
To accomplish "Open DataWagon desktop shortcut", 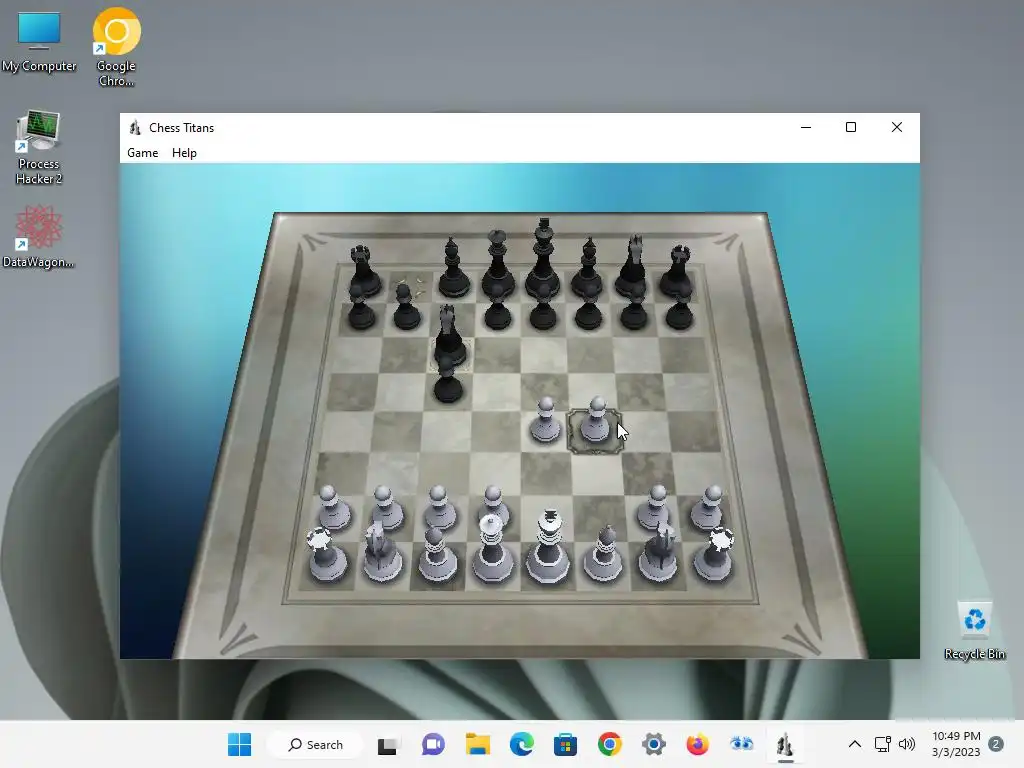I will tap(39, 236).
